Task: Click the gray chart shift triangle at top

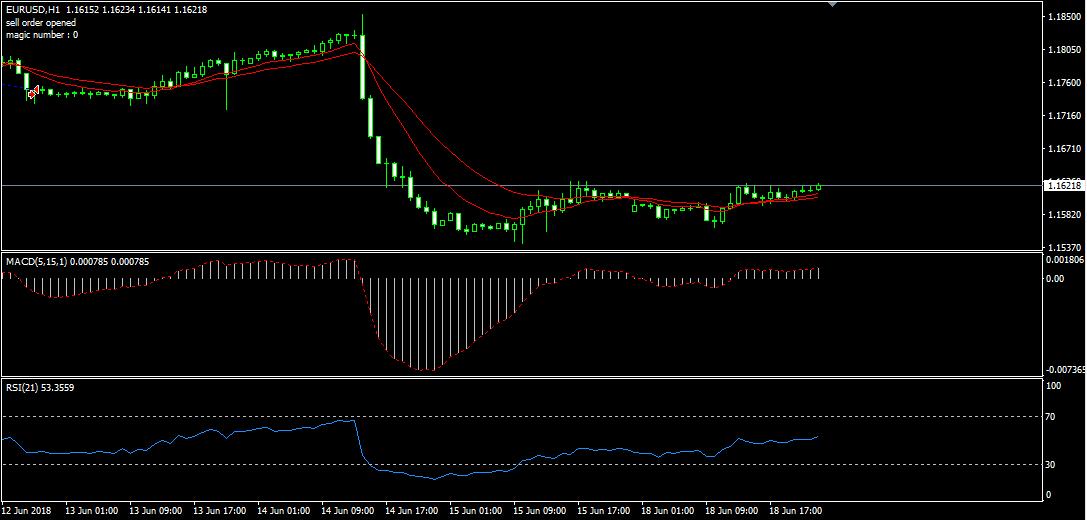Action: [832, 4]
